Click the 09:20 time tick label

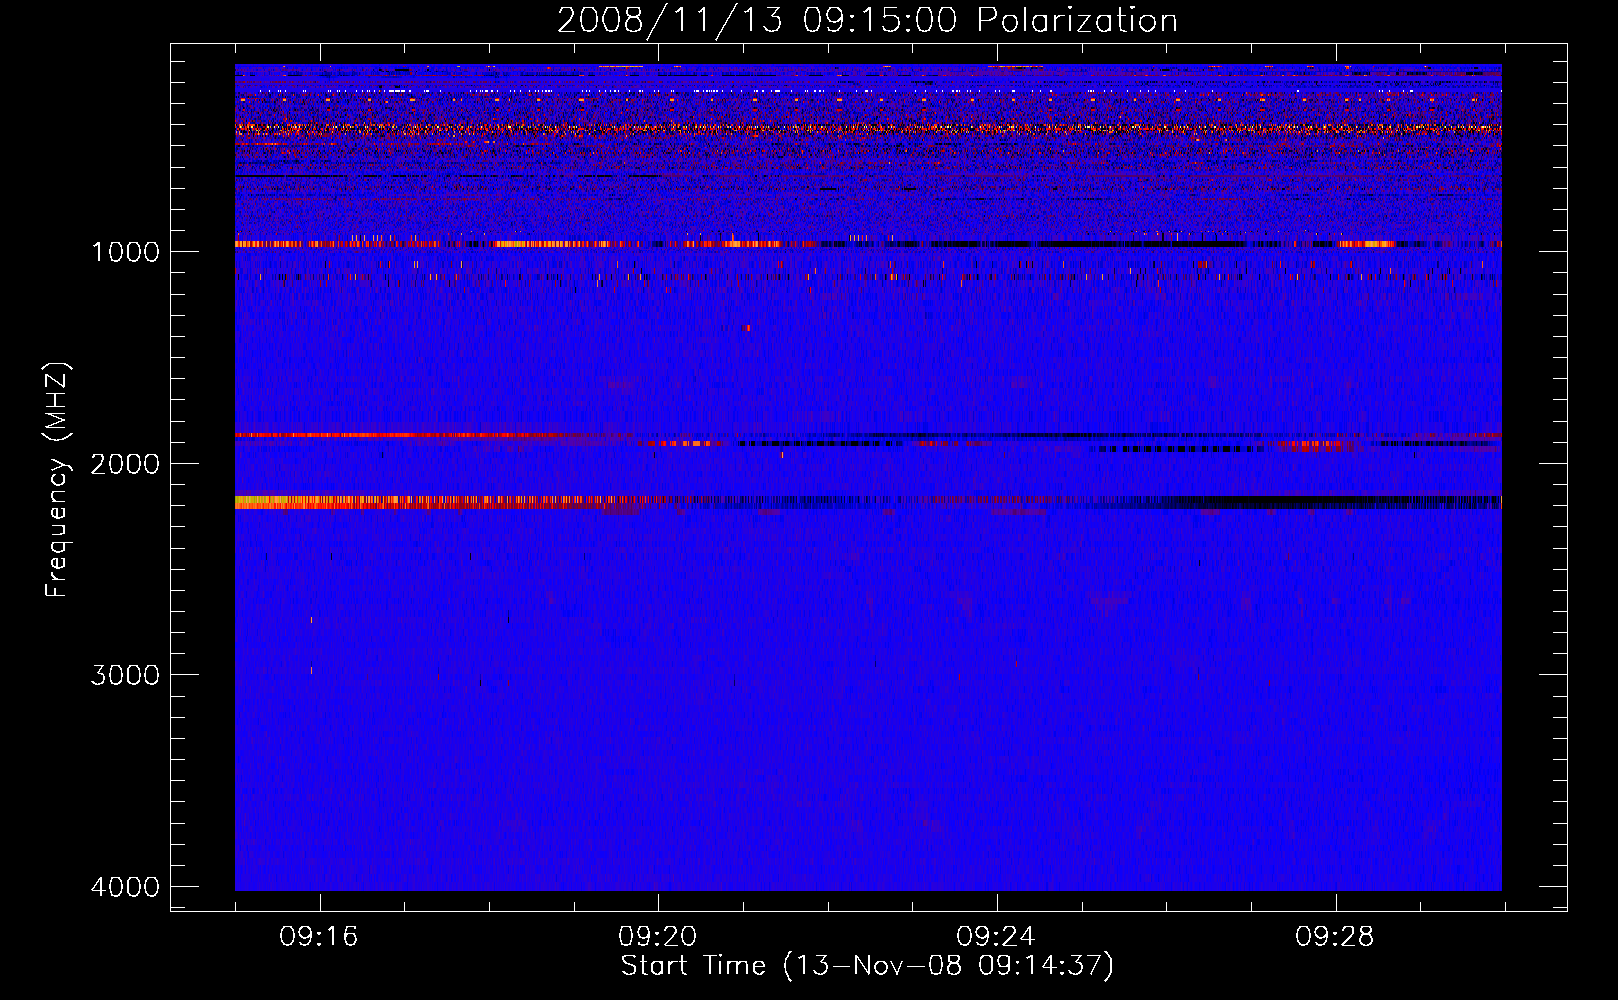[658, 937]
